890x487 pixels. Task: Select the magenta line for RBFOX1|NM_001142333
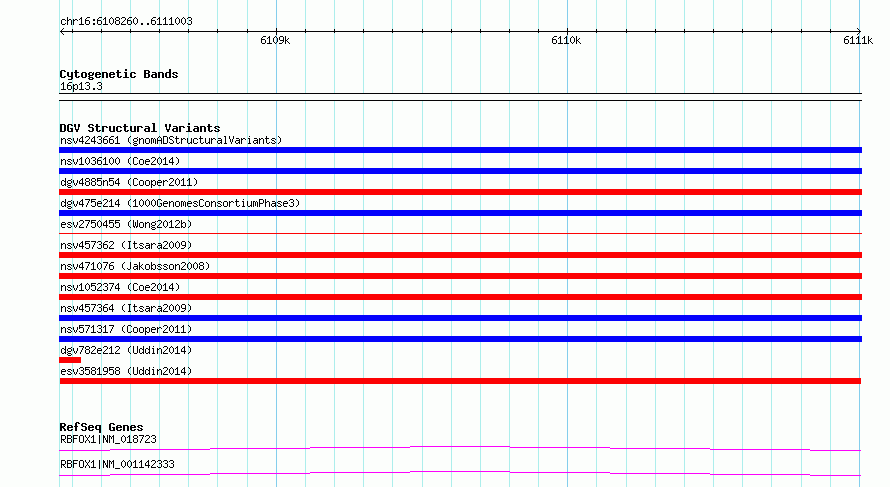coord(460,473)
